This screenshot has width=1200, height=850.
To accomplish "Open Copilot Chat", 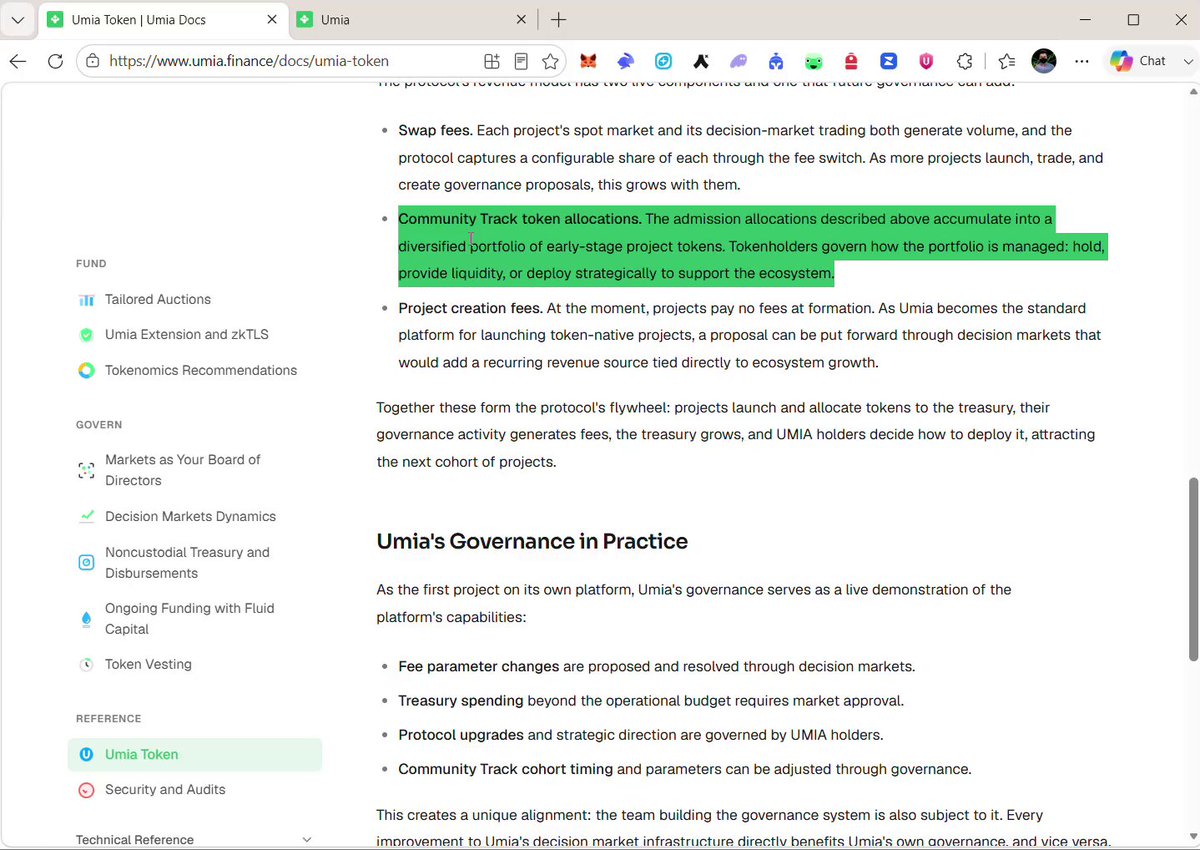I will pyautogui.click(x=1139, y=61).
